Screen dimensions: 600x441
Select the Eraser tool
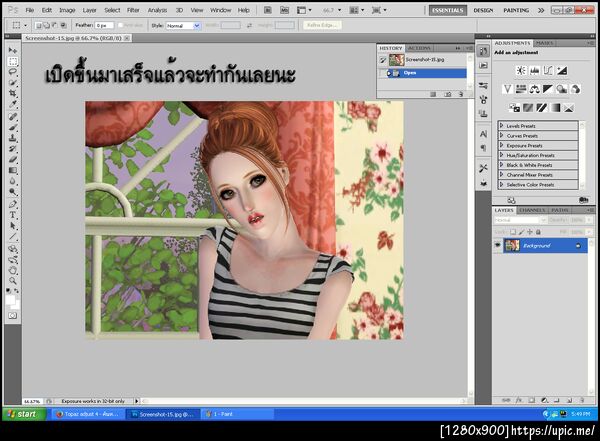(x=13, y=159)
